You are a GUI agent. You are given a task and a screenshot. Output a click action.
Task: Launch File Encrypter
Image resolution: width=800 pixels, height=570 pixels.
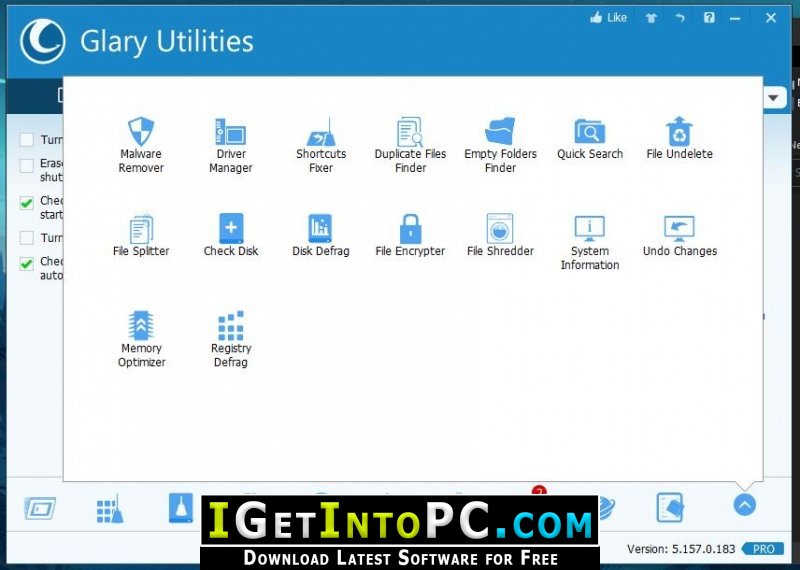(410, 236)
